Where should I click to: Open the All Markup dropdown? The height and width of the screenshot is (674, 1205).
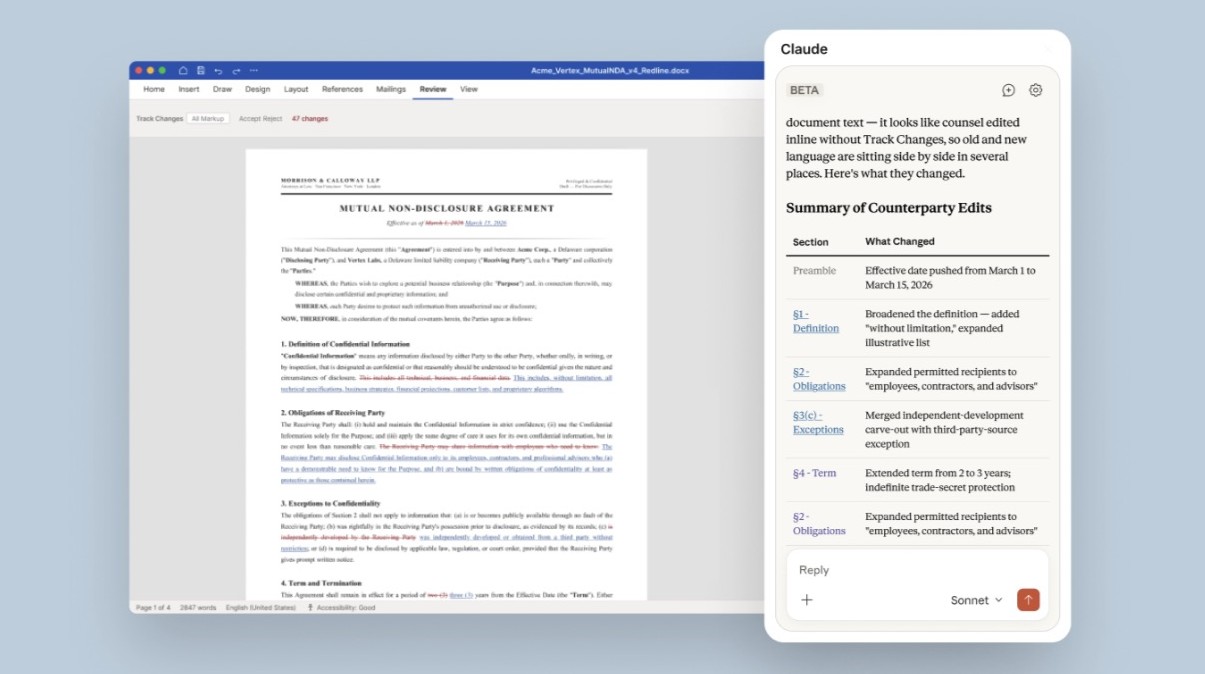point(209,119)
